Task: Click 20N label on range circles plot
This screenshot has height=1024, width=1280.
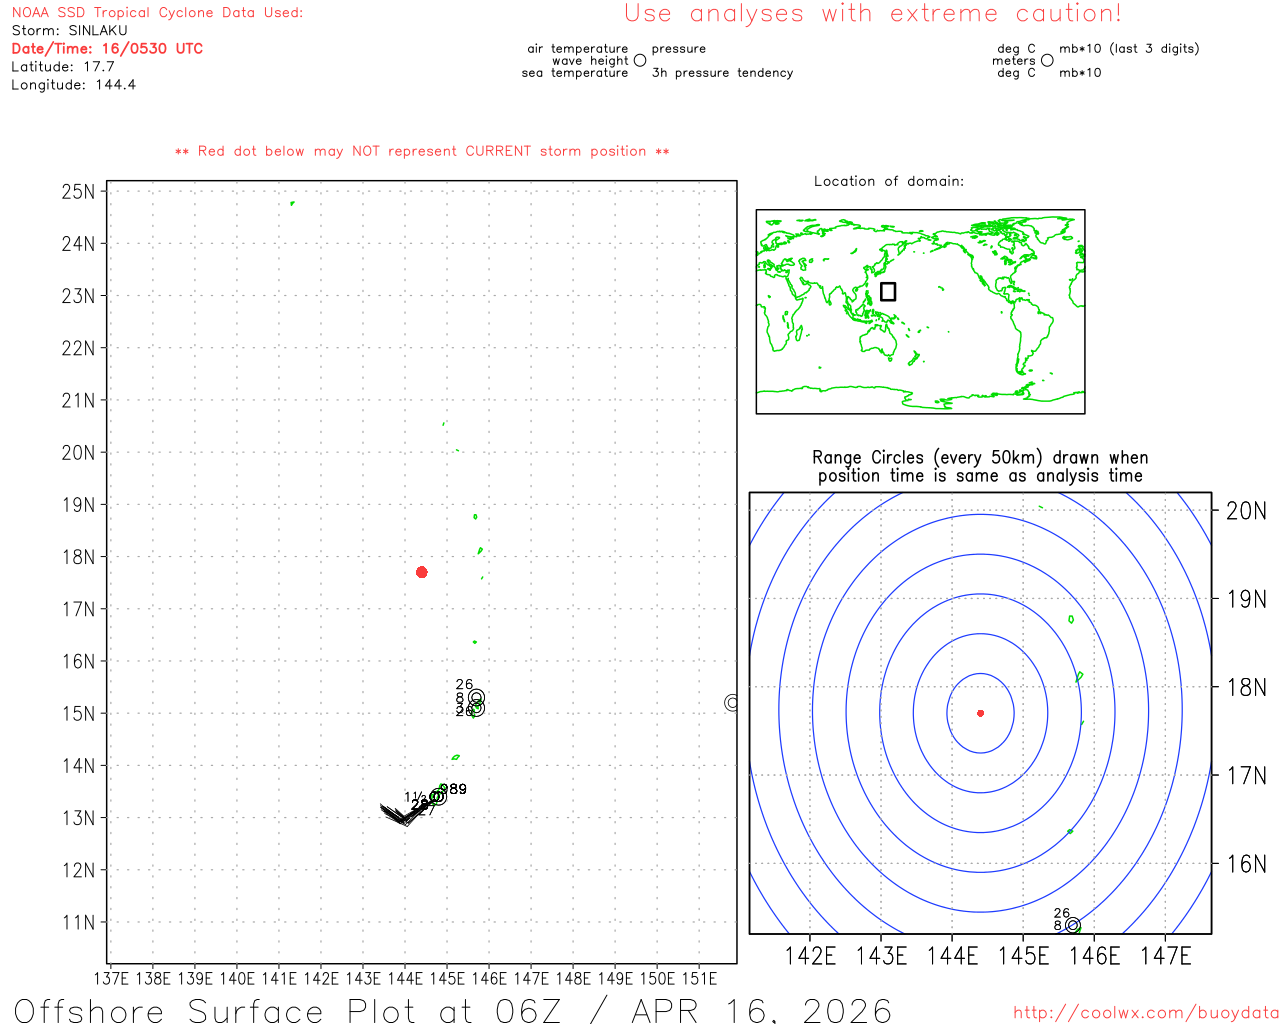Action: tap(1246, 511)
